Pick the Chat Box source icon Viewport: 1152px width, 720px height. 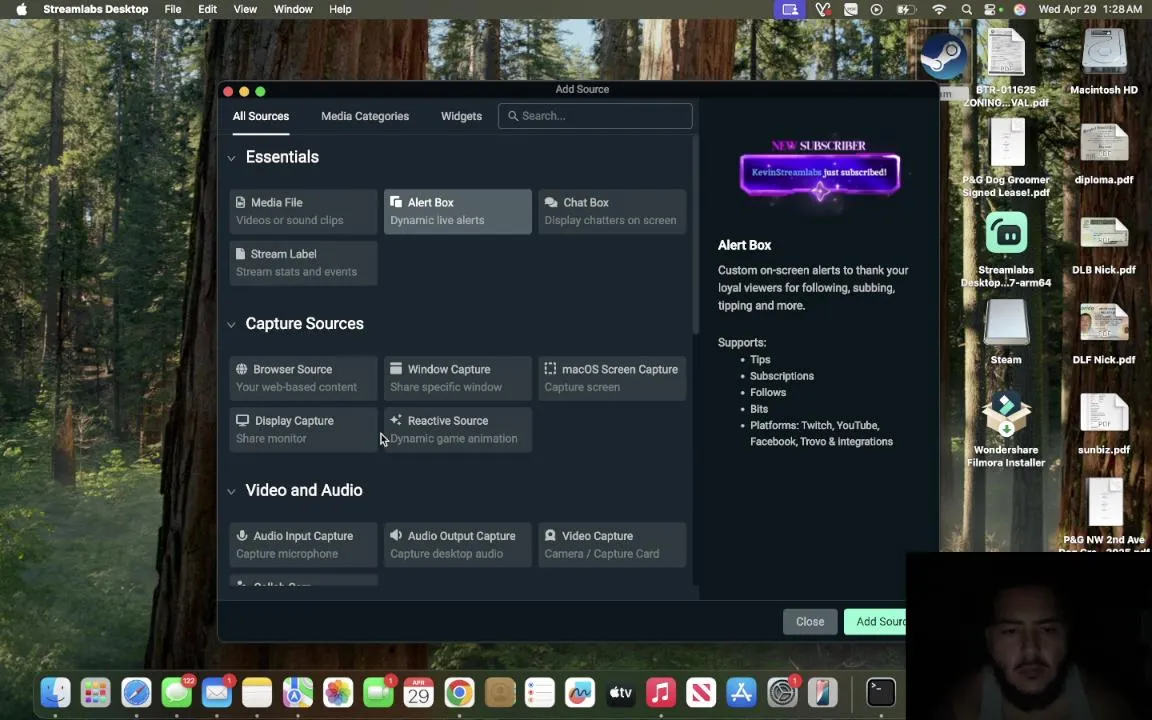(x=550, y=202)
